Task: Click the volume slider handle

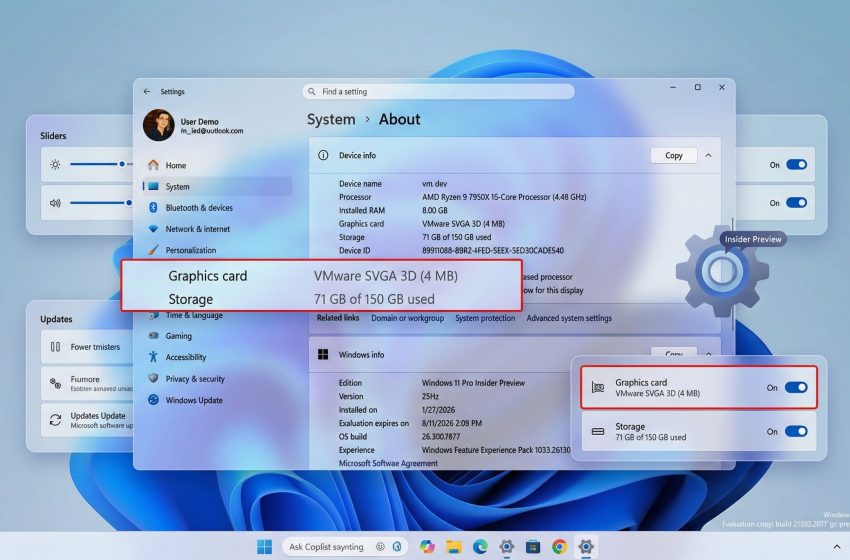Action: 128,203
